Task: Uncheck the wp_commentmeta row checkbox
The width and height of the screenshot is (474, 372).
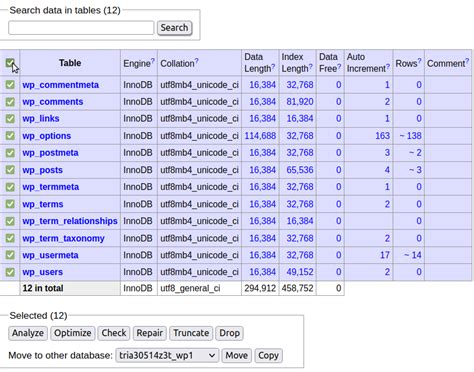Action: point(10,85)
